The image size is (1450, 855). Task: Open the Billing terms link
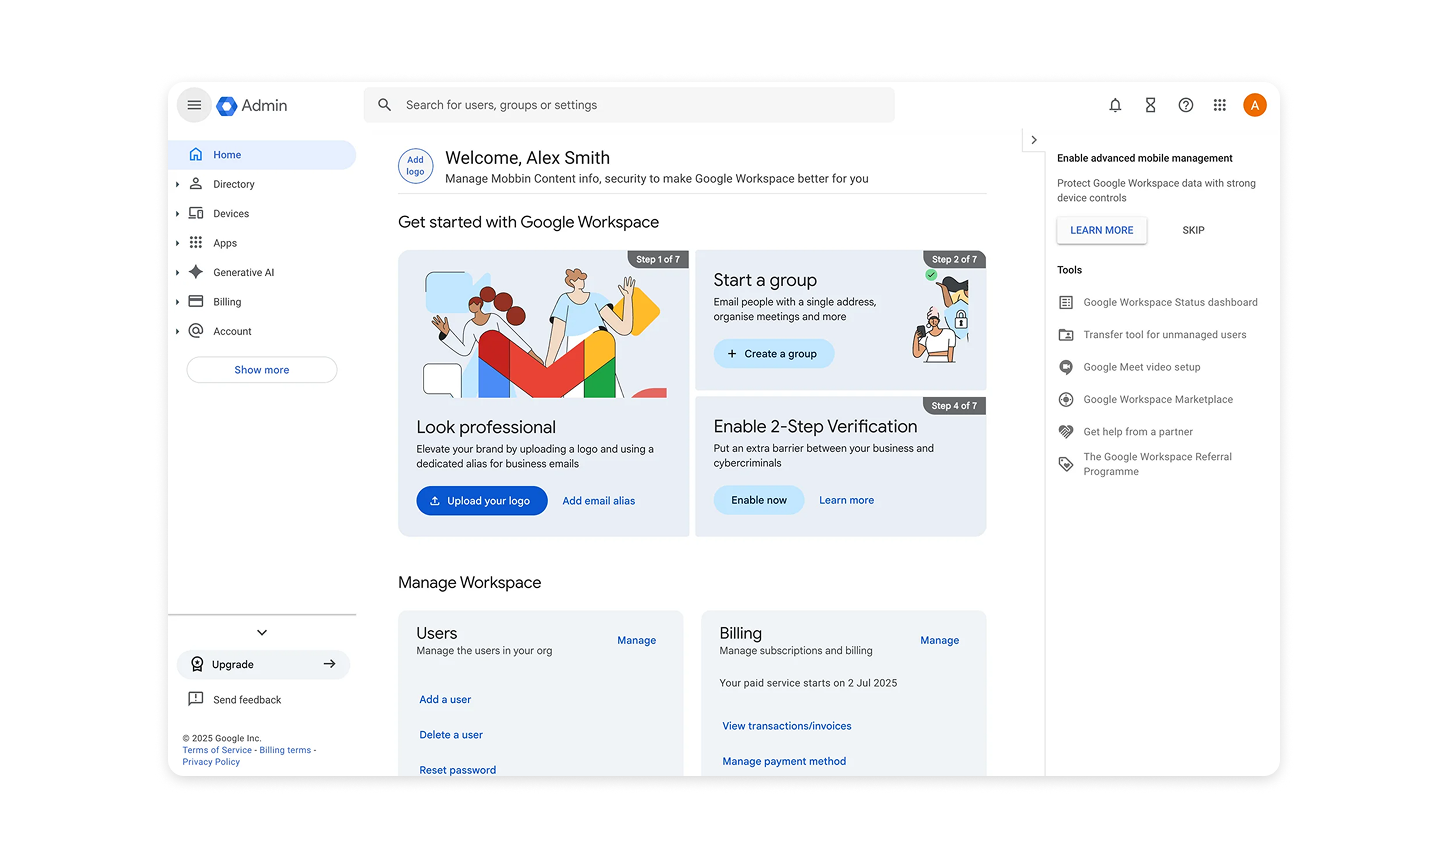coord(285,750)
